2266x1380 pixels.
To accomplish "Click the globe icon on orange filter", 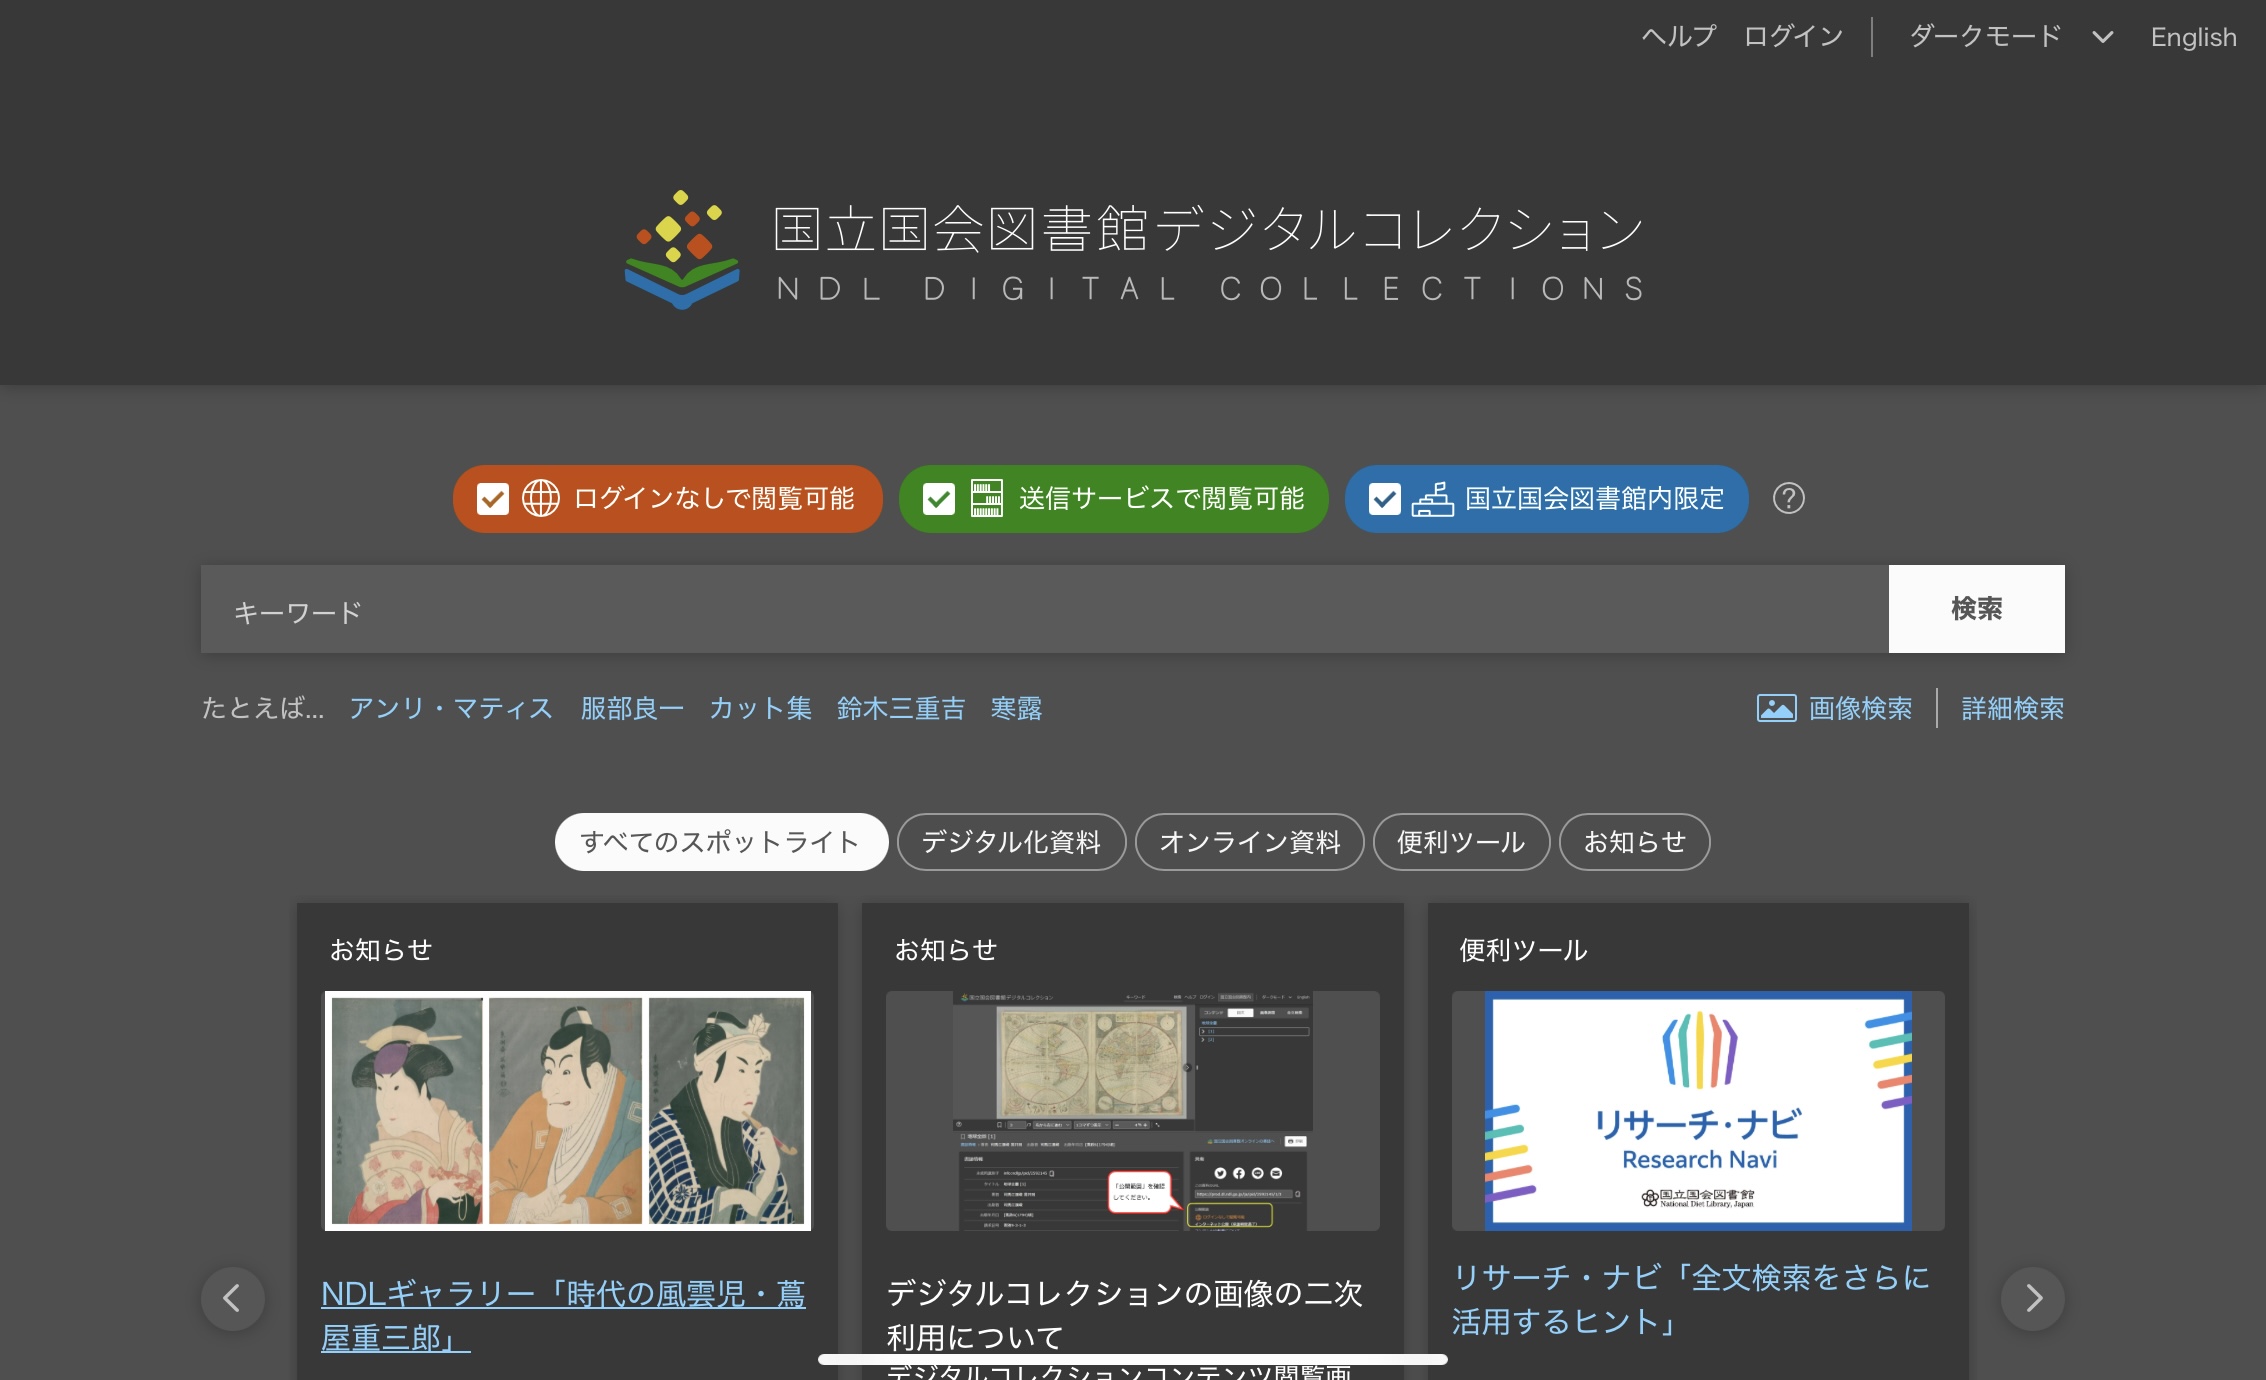I will point(541,498).
